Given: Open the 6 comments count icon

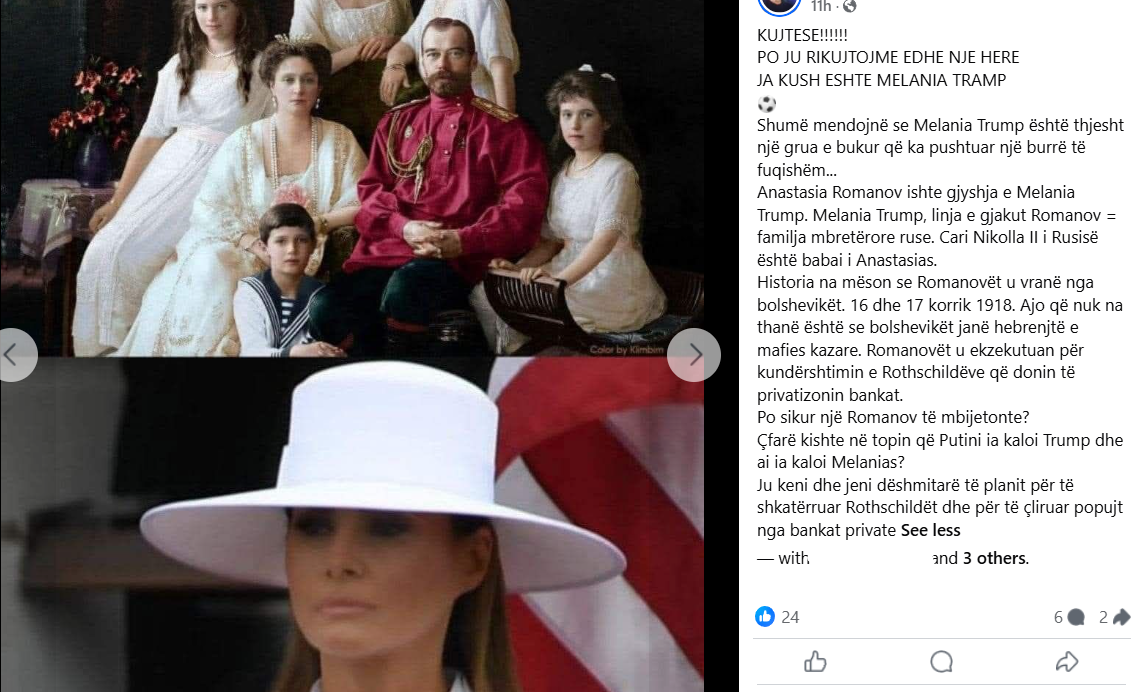Looking at the screenshot, I should (1075, 618).
